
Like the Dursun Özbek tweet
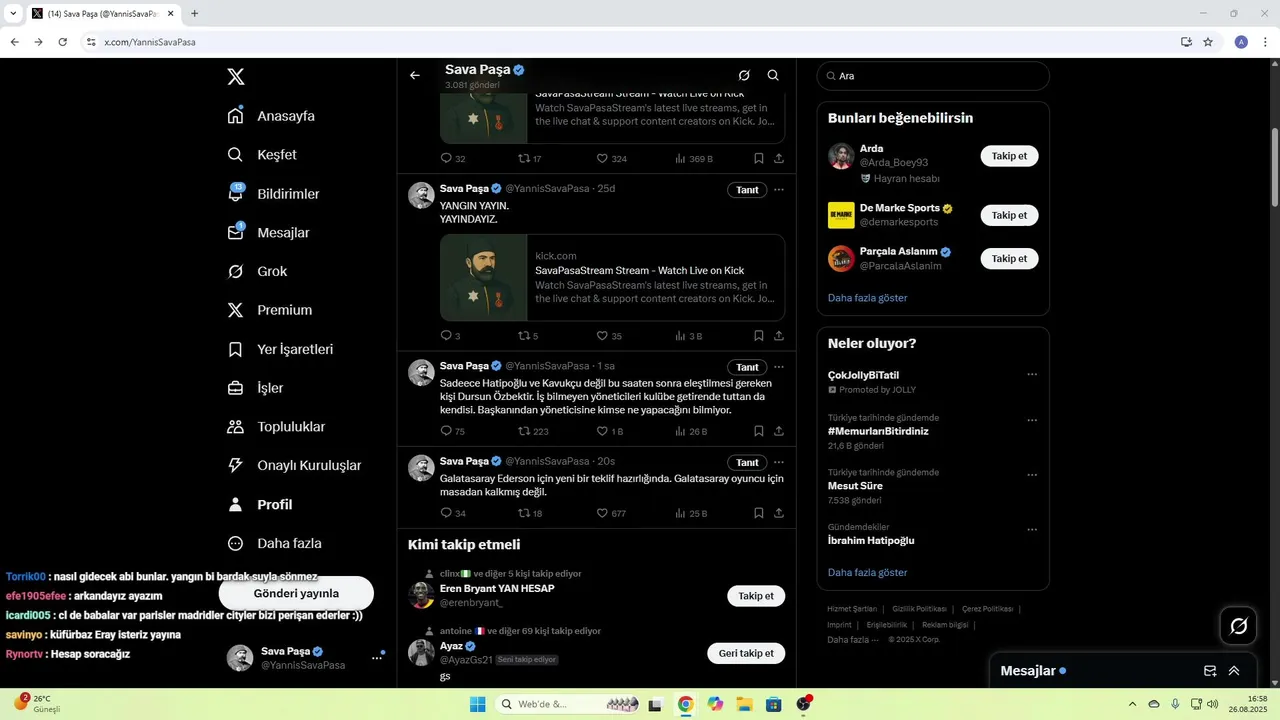(x=602, y=431)
